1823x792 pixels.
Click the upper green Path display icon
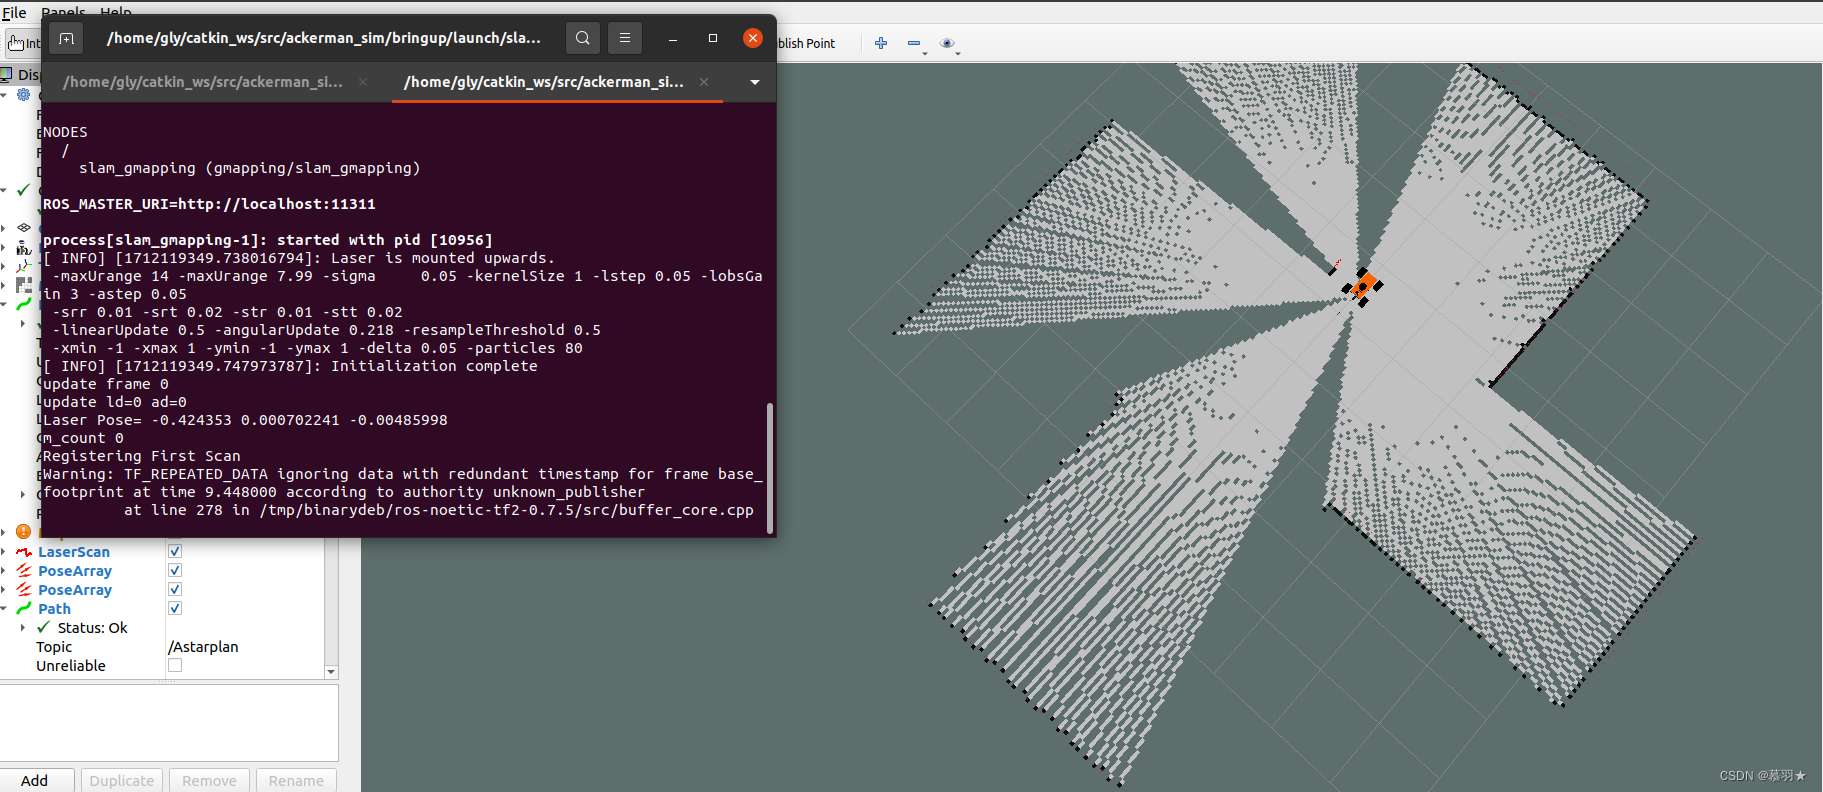[24, 304]
